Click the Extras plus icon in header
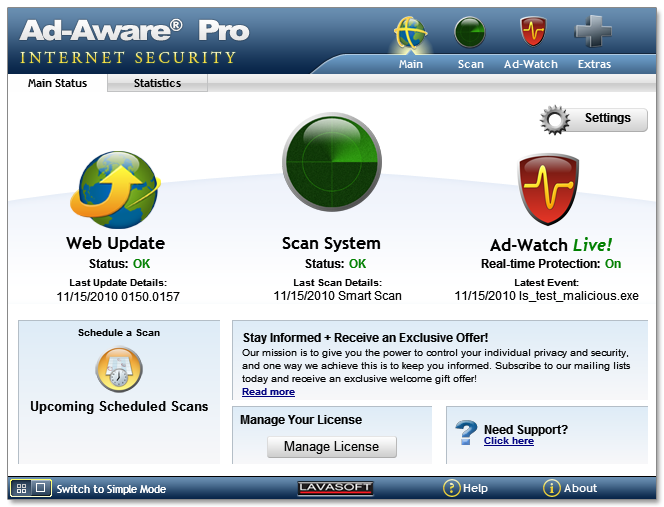This screenshot has height=507, width=664. [593, 31]
